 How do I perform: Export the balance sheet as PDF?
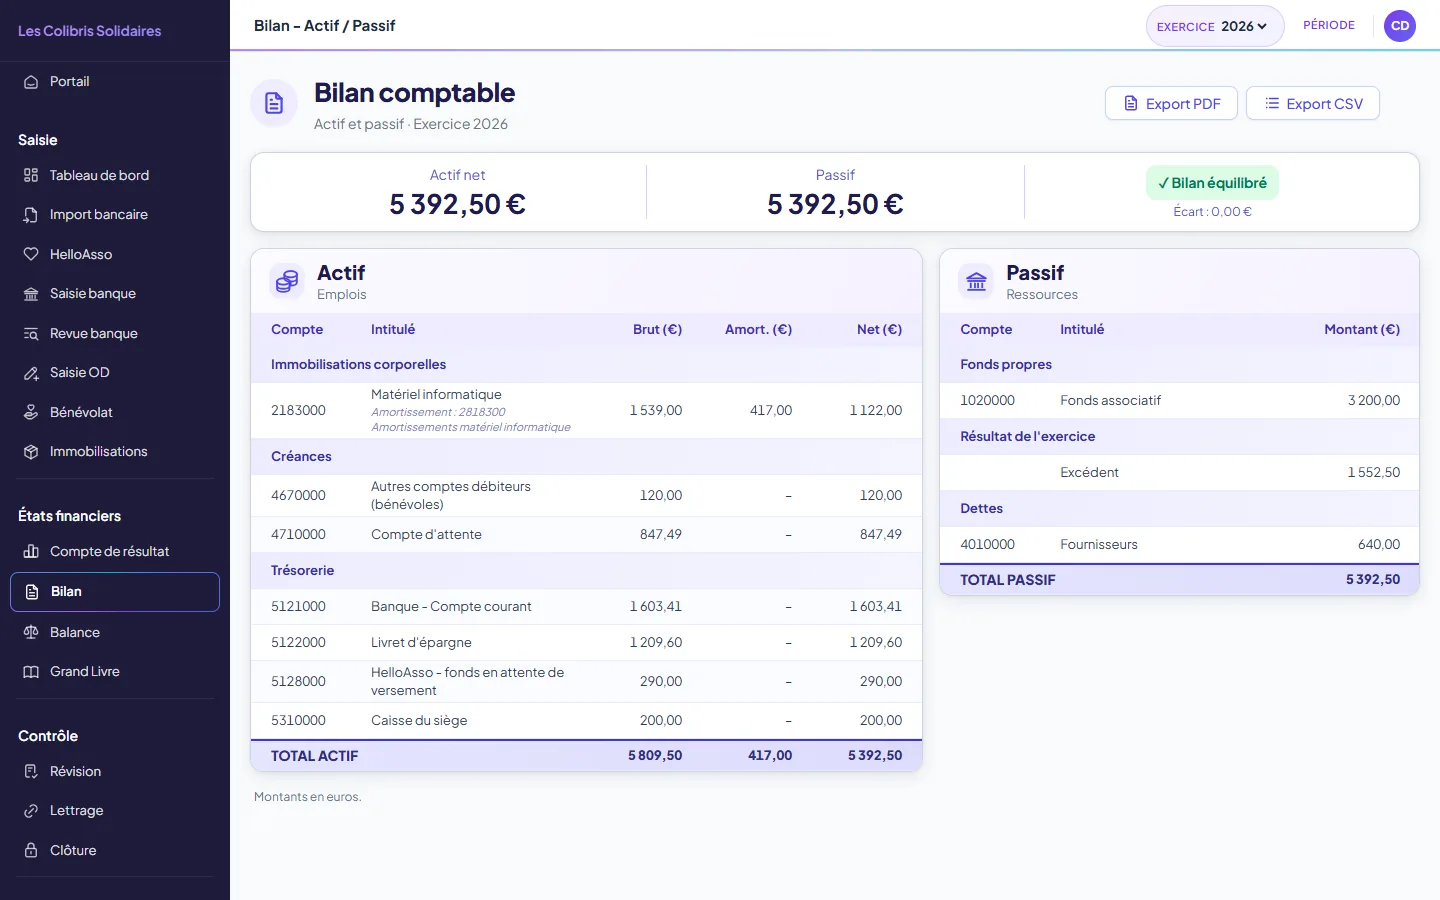pos(1171,104)
